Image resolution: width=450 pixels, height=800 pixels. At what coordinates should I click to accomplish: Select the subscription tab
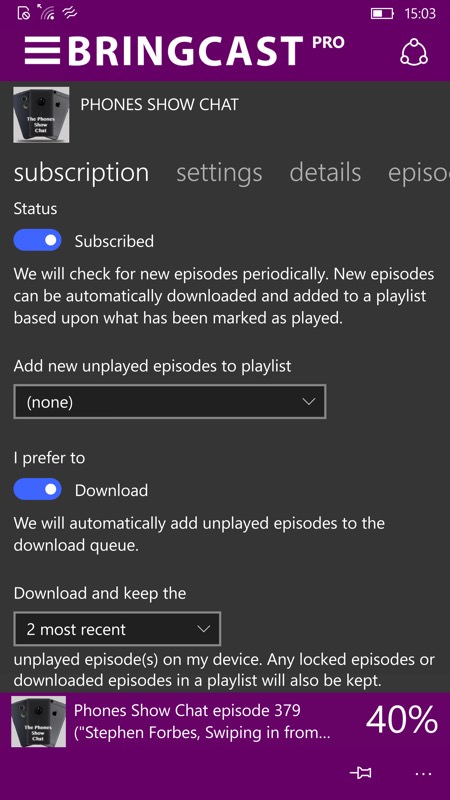(x=82, y=173)
